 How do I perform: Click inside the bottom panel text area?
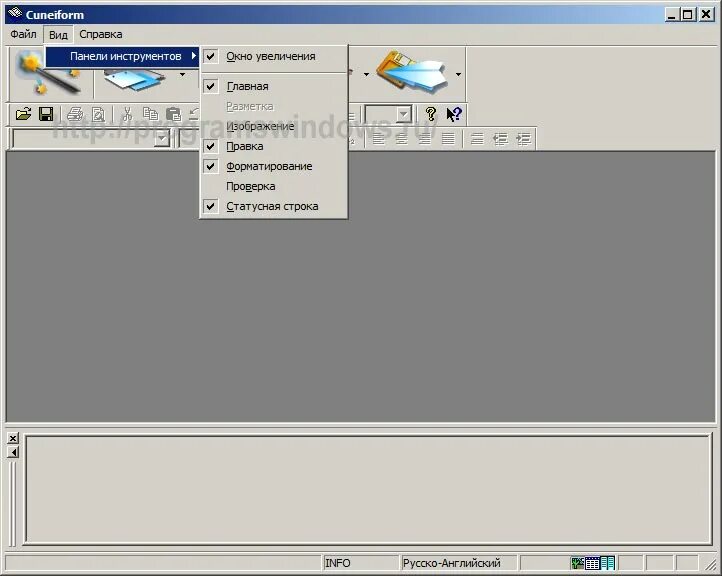[368, 489]
